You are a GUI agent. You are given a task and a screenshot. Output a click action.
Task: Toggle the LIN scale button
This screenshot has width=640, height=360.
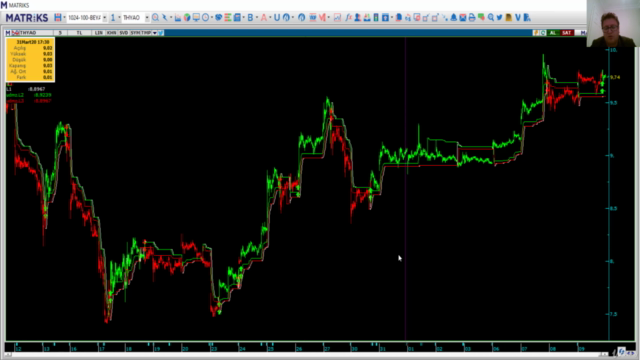tap(98, 33)
